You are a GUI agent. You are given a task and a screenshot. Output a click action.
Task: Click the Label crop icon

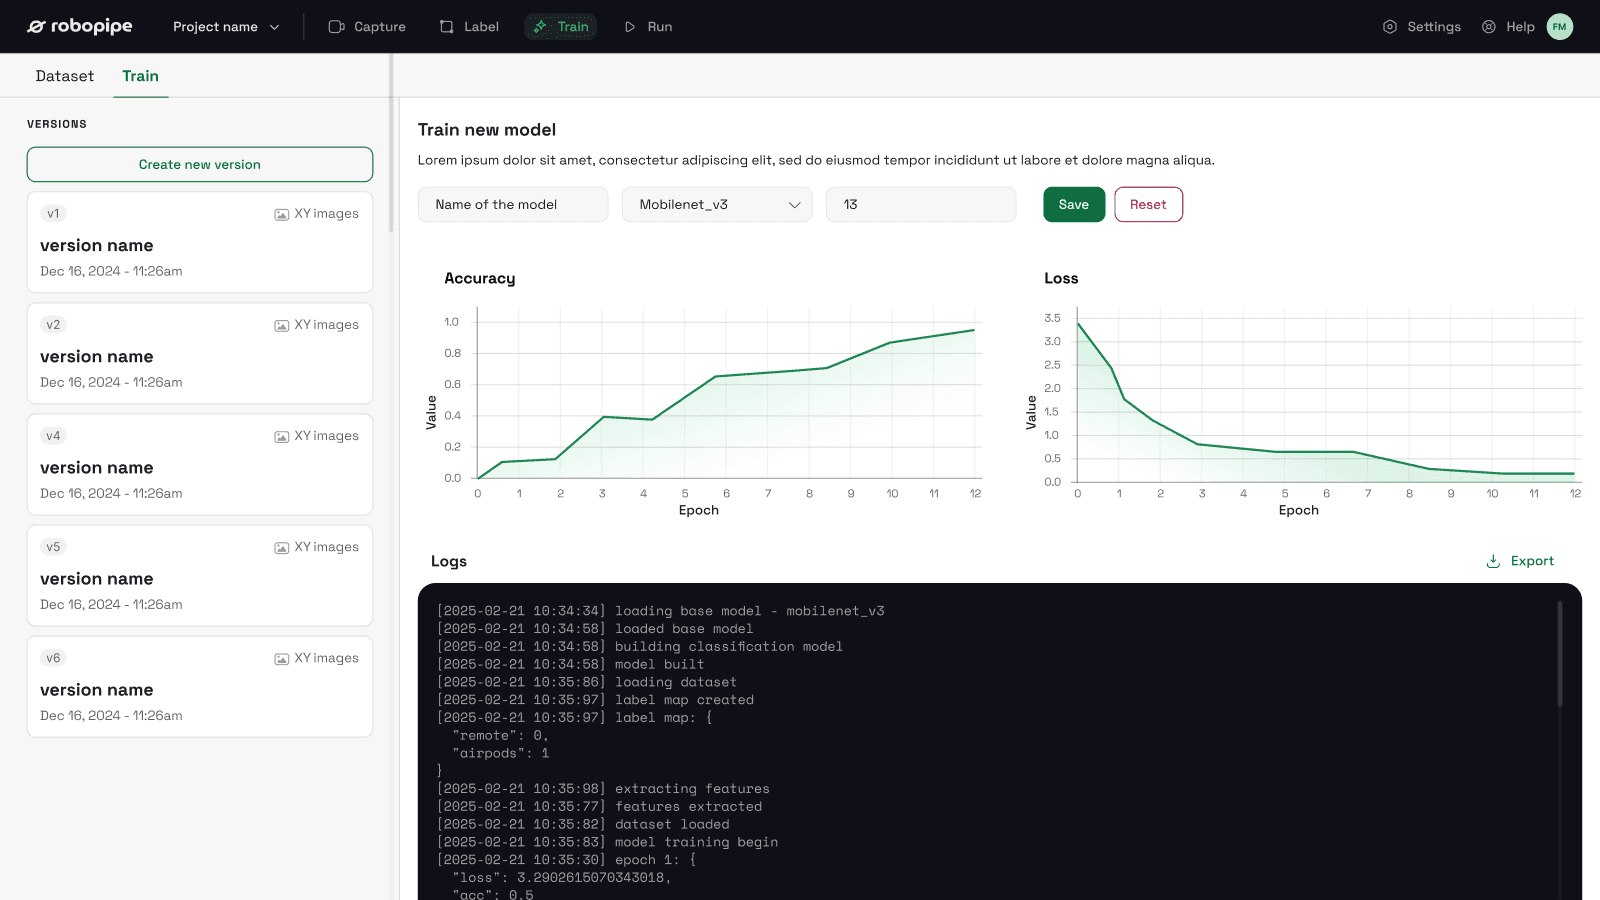pos(447,27)
